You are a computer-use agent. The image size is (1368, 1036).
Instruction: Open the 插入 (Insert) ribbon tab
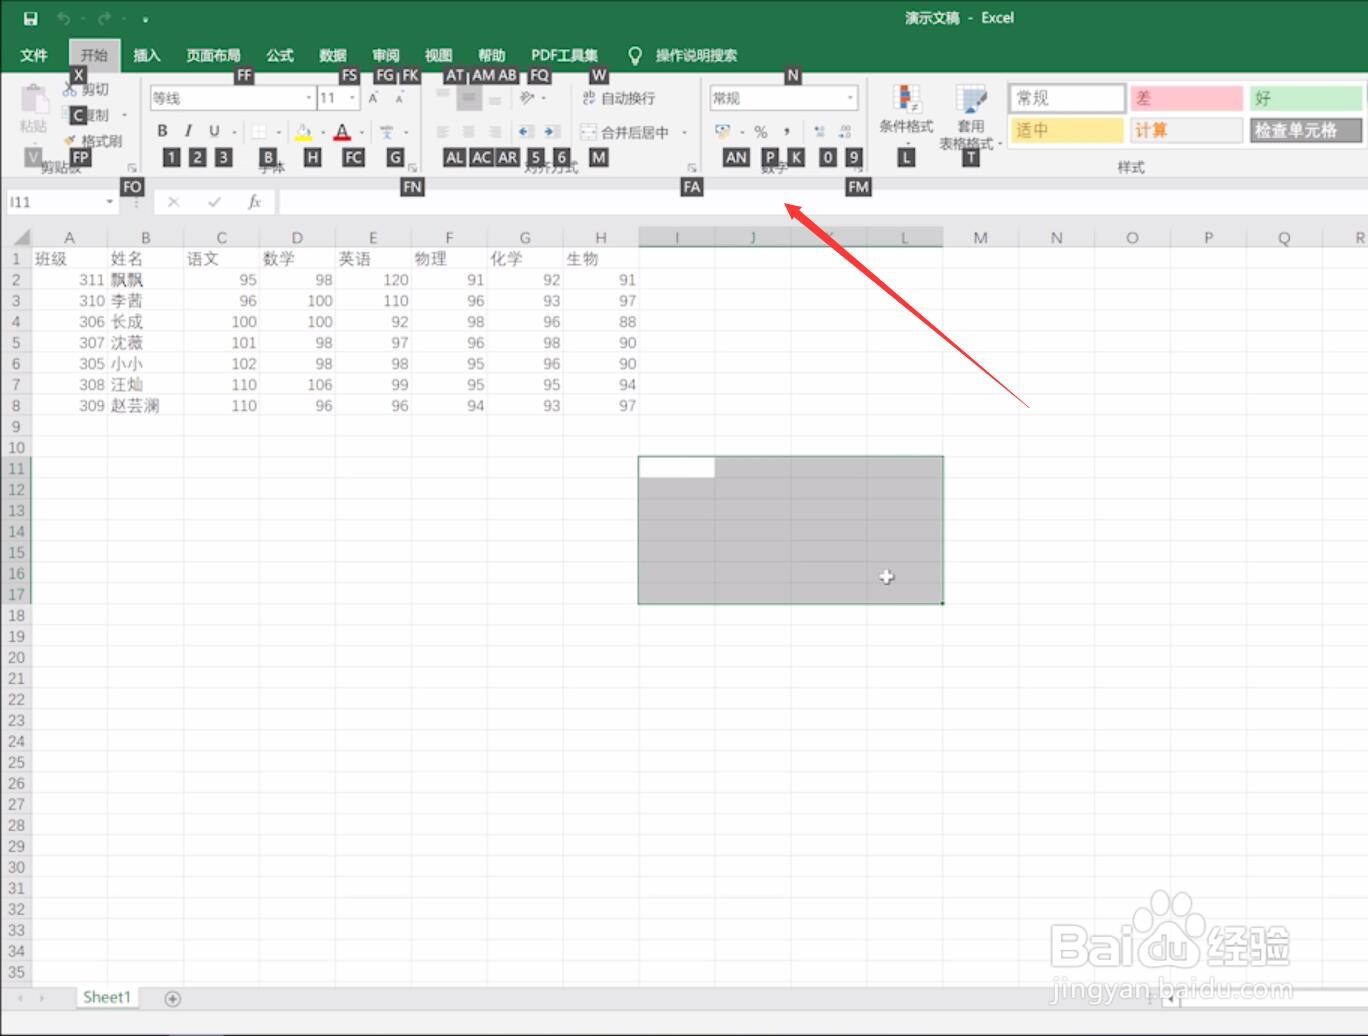147,55
